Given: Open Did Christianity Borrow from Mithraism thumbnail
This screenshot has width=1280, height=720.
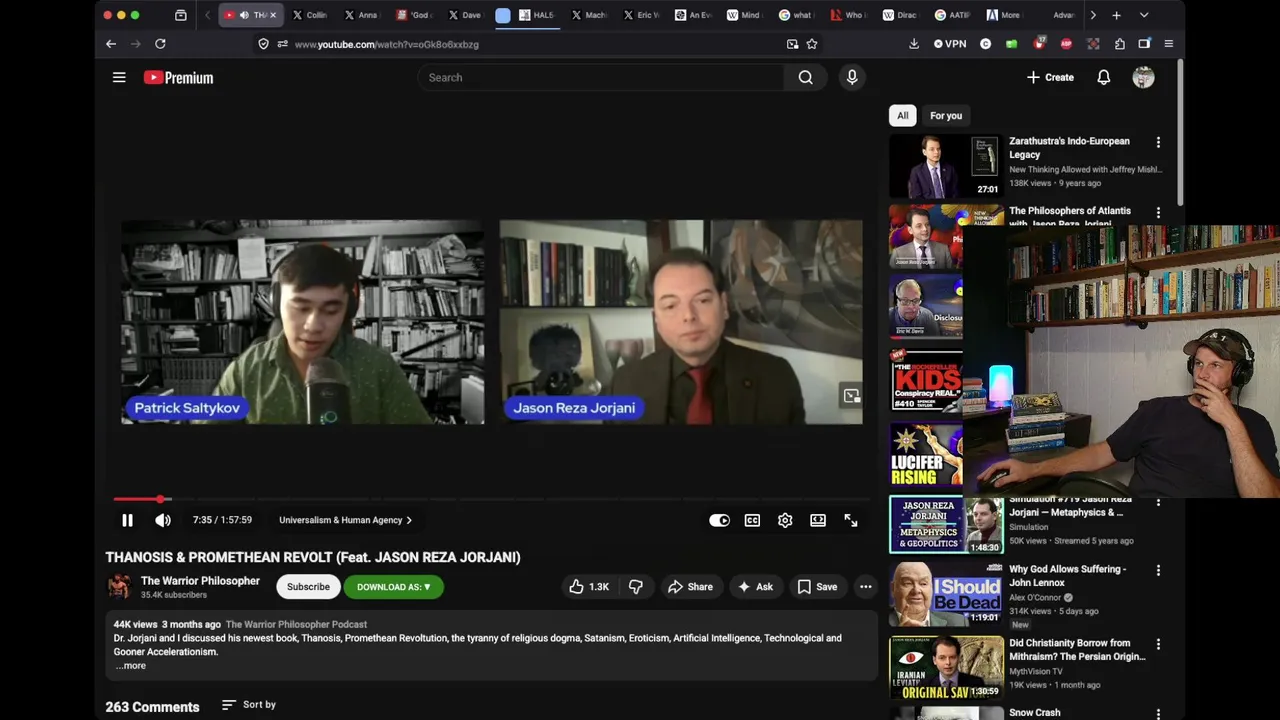Looking at the screenshot, I should (946, 668).
